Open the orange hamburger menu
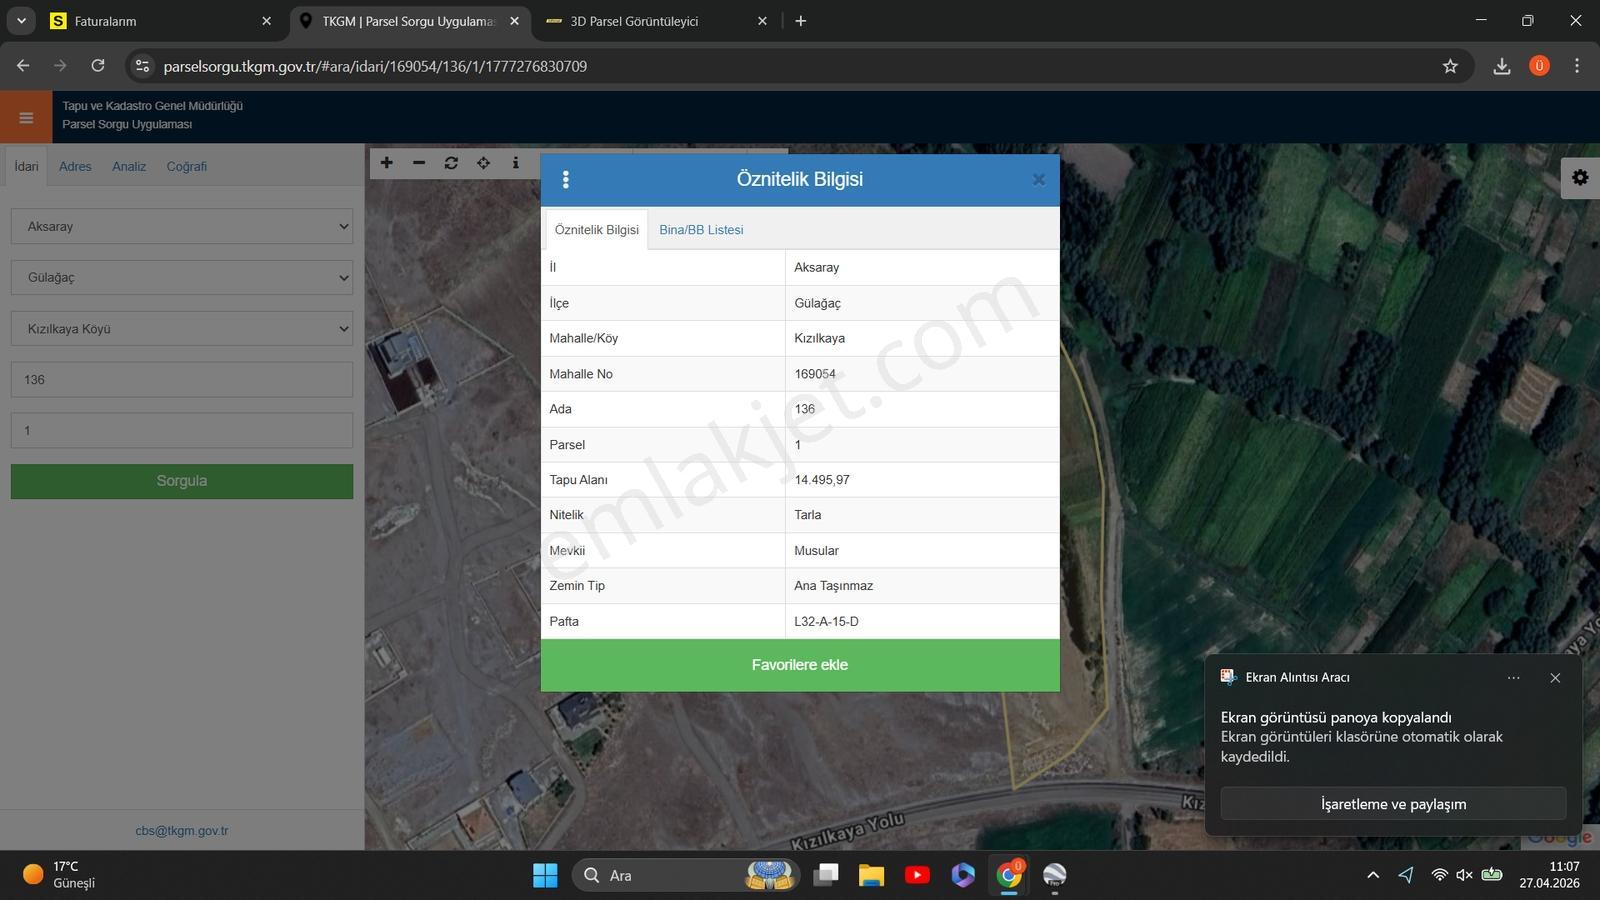 point(26,118)
